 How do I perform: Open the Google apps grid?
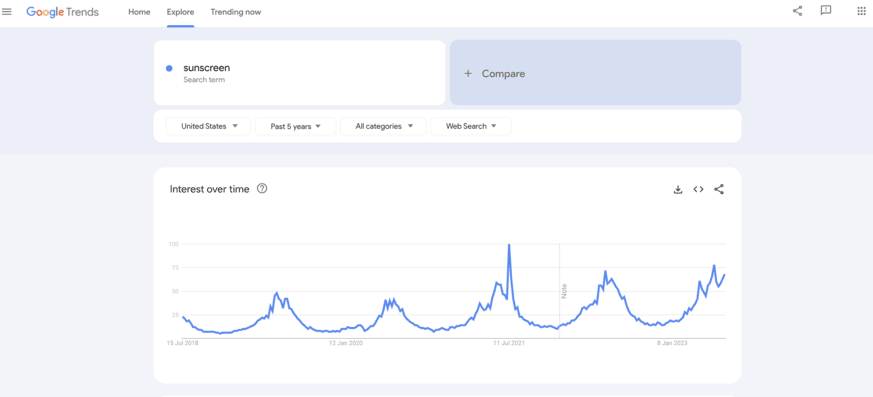point(861,11)
